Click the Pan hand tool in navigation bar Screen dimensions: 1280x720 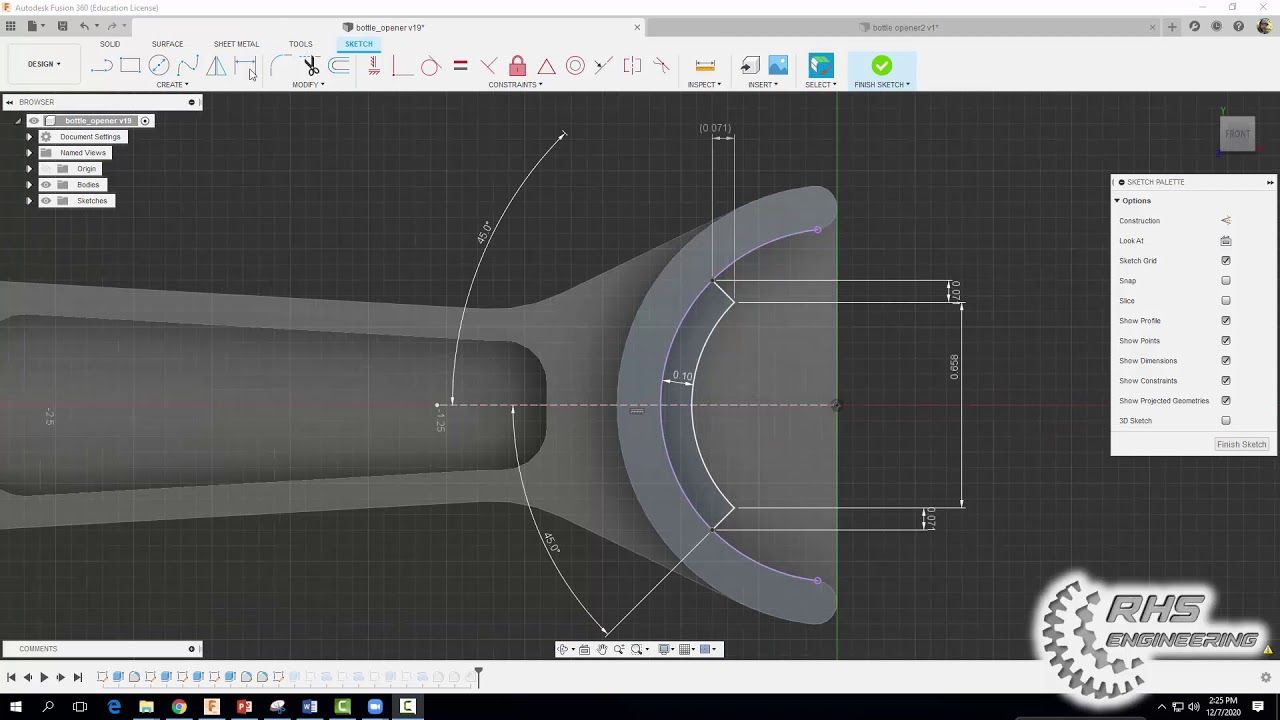(x=602, y=649)
